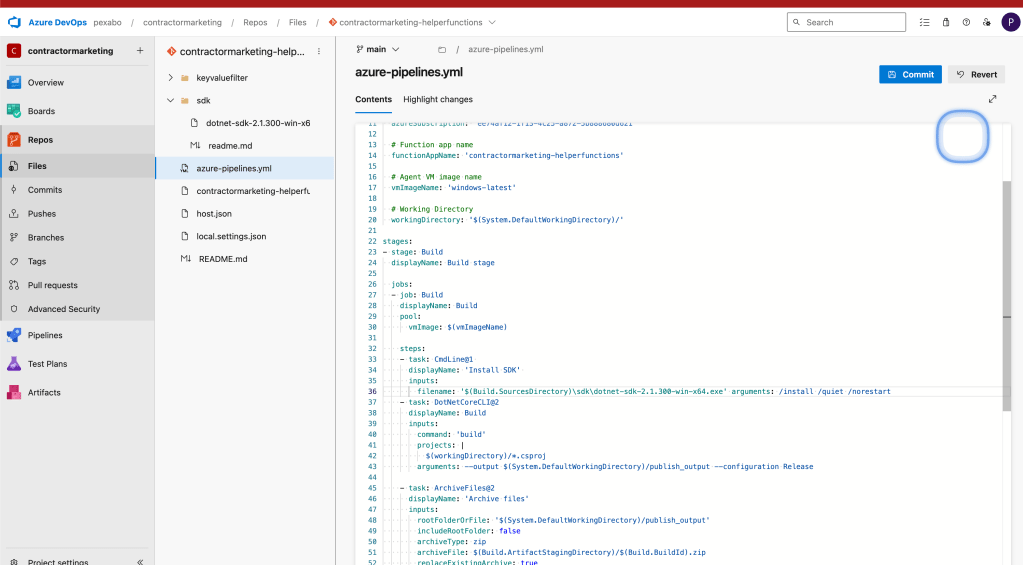Select azure-pipelines.yml in file tree

pyautogui.click(x=245, y=168)
